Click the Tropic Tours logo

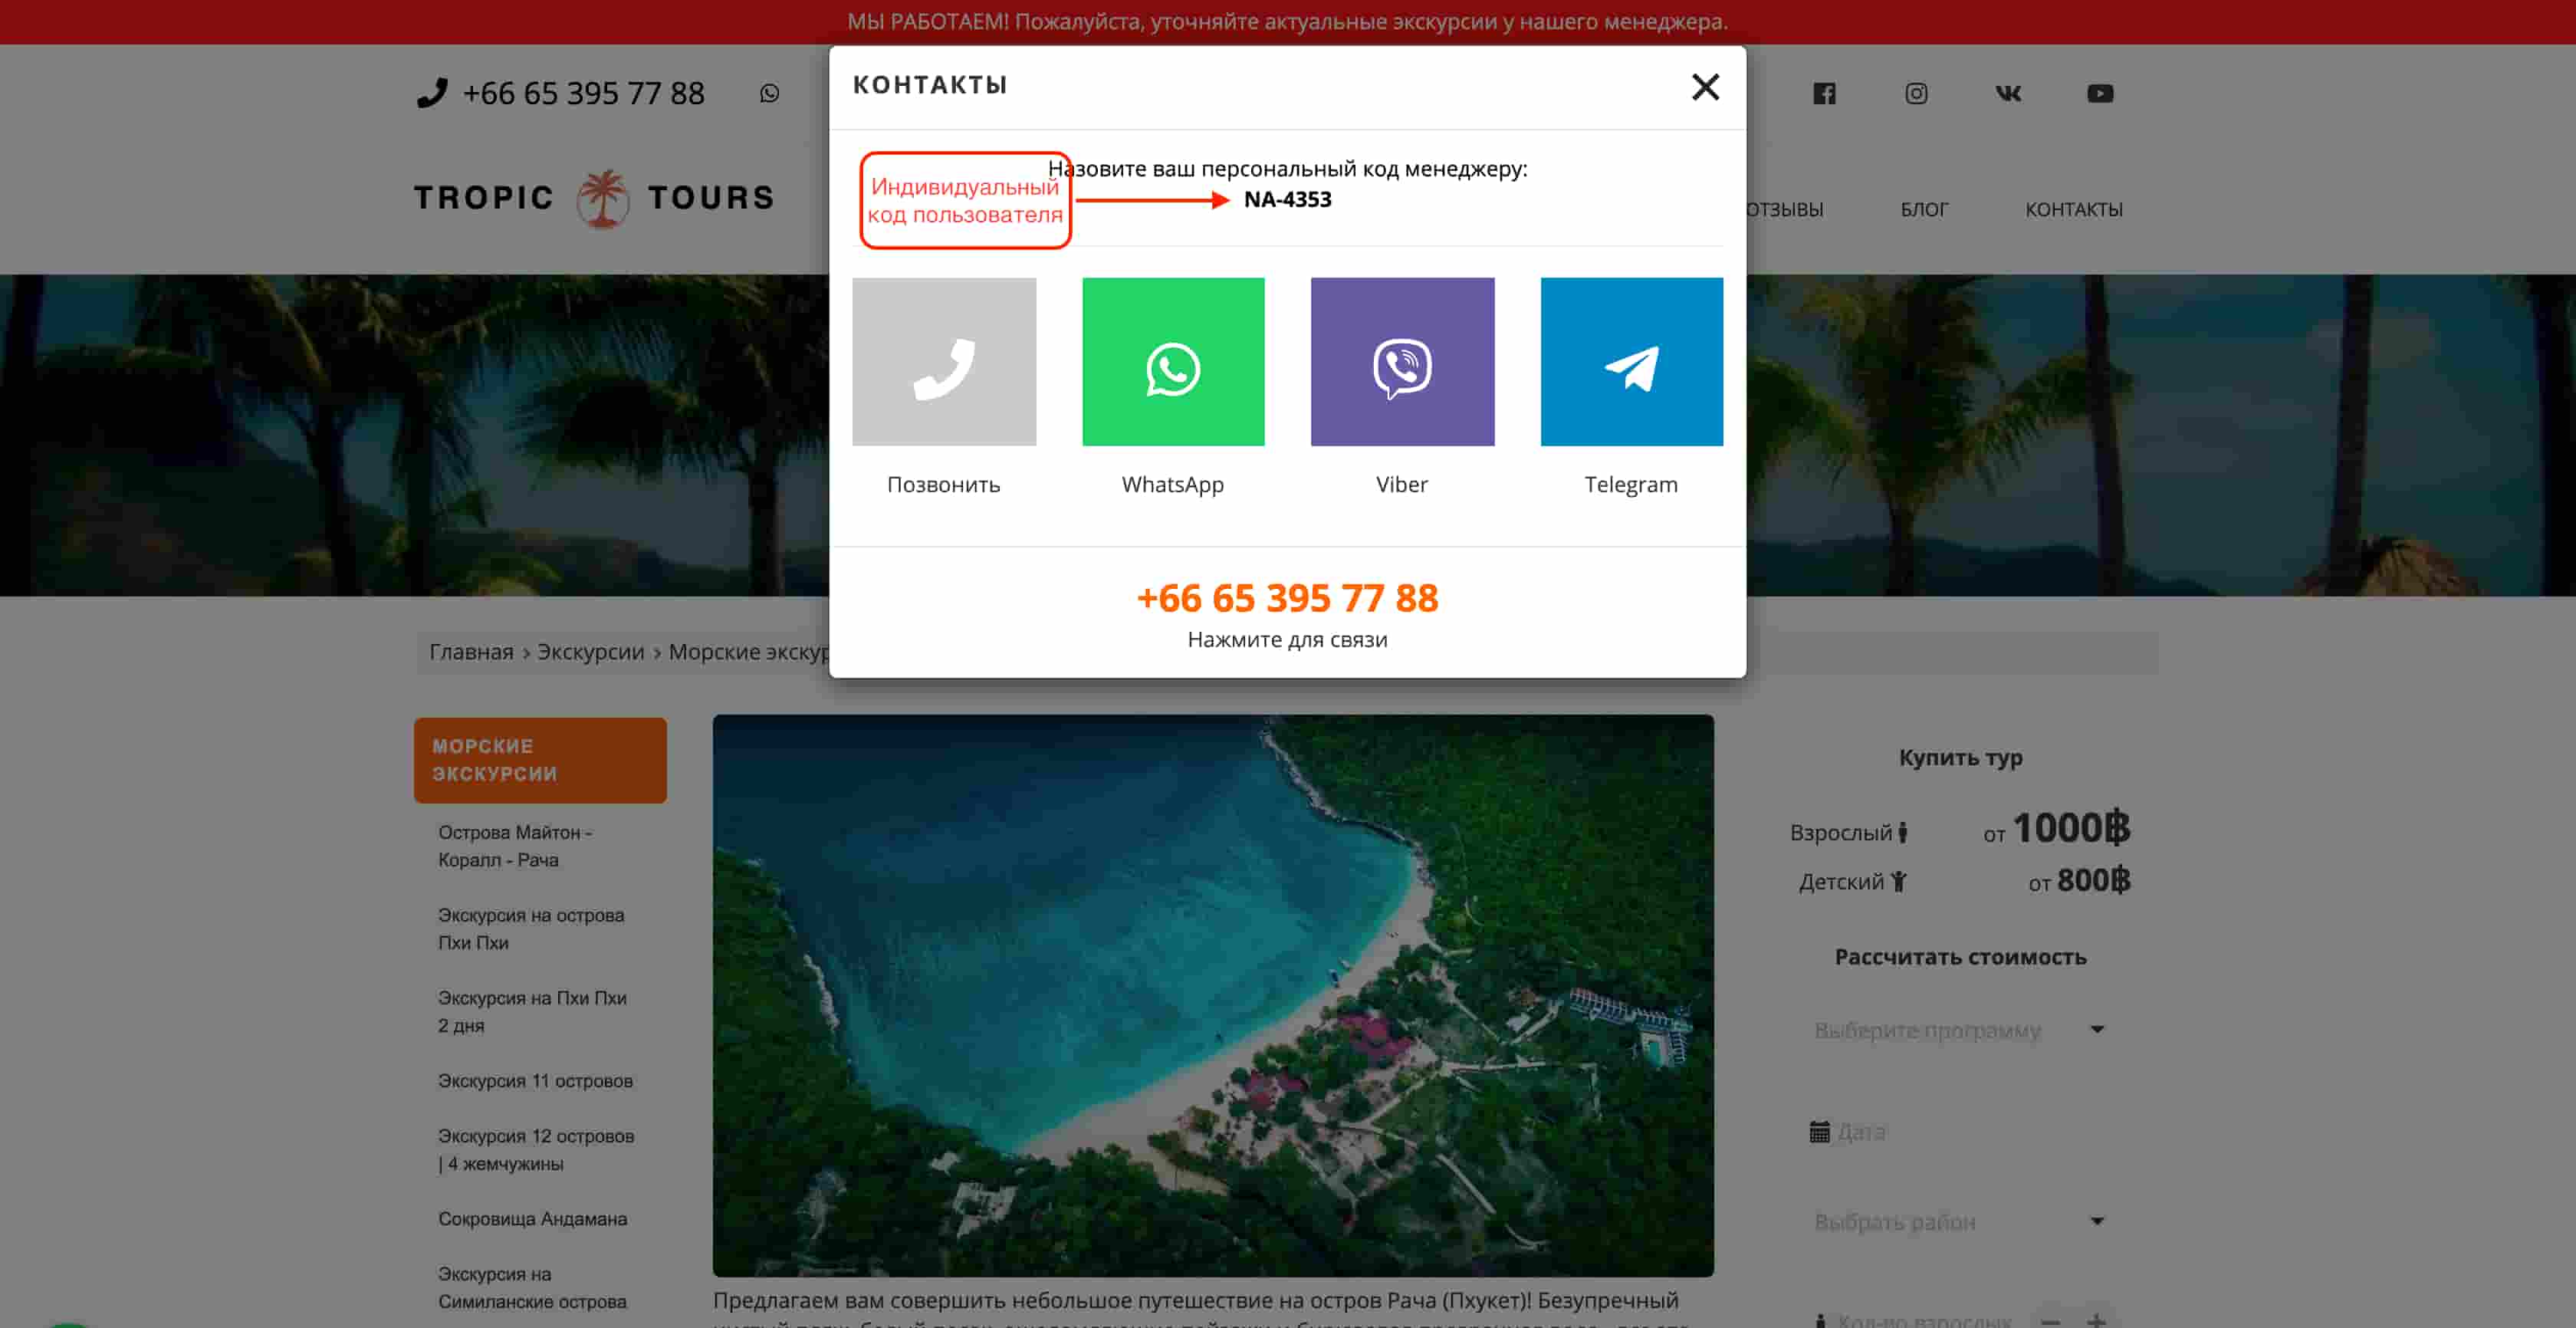click(x=596, y=198)
